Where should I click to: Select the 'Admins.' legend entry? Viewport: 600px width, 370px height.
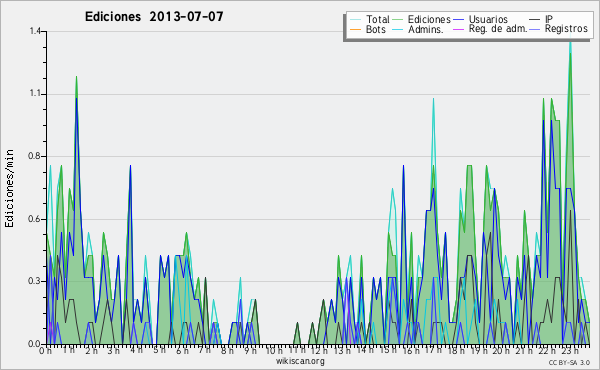pos(426,29)
